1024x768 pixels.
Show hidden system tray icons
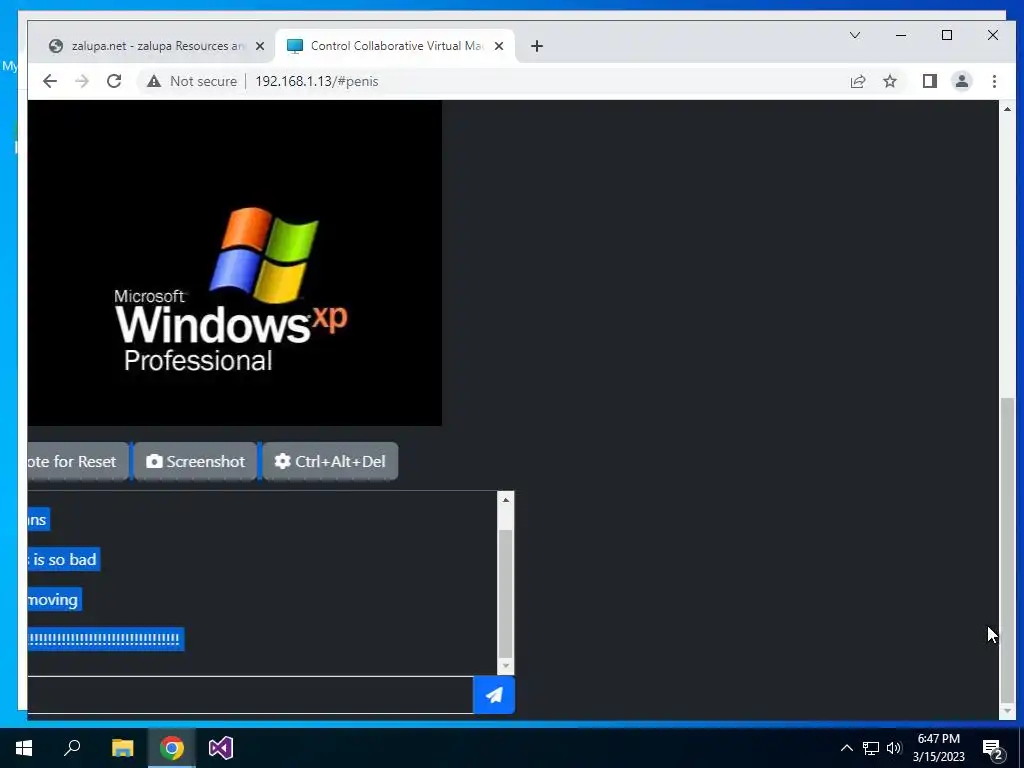click(846, 748)
